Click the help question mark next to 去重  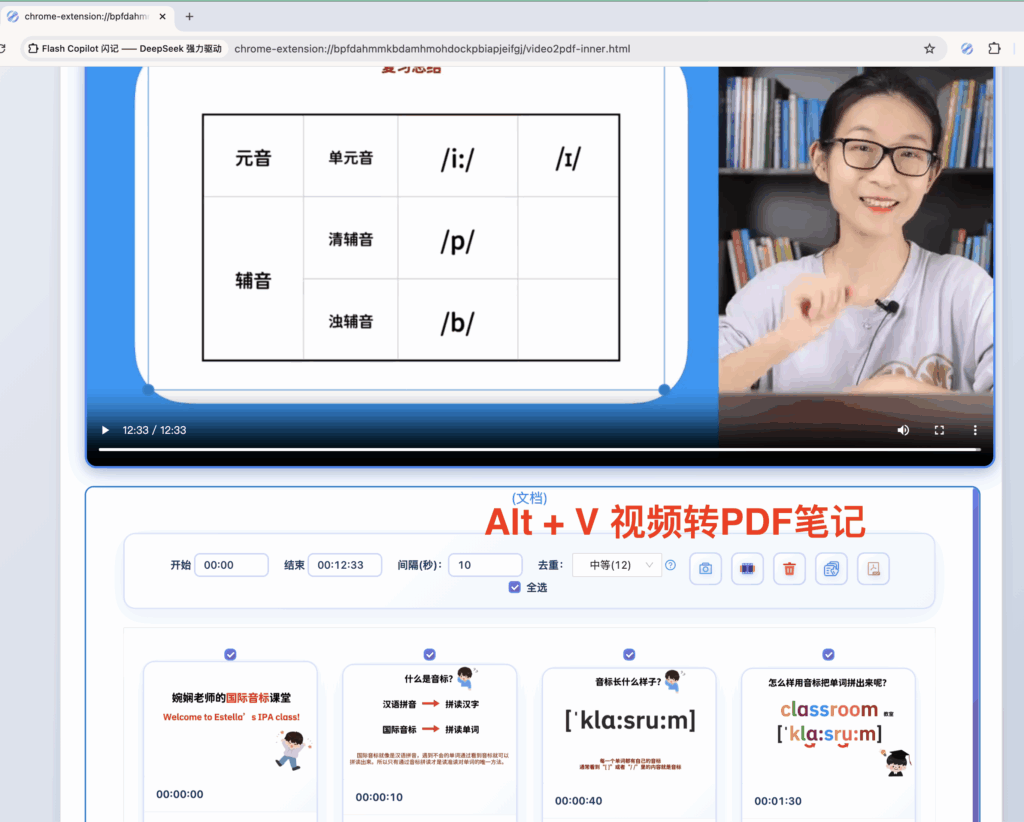[x=670, y=565]
